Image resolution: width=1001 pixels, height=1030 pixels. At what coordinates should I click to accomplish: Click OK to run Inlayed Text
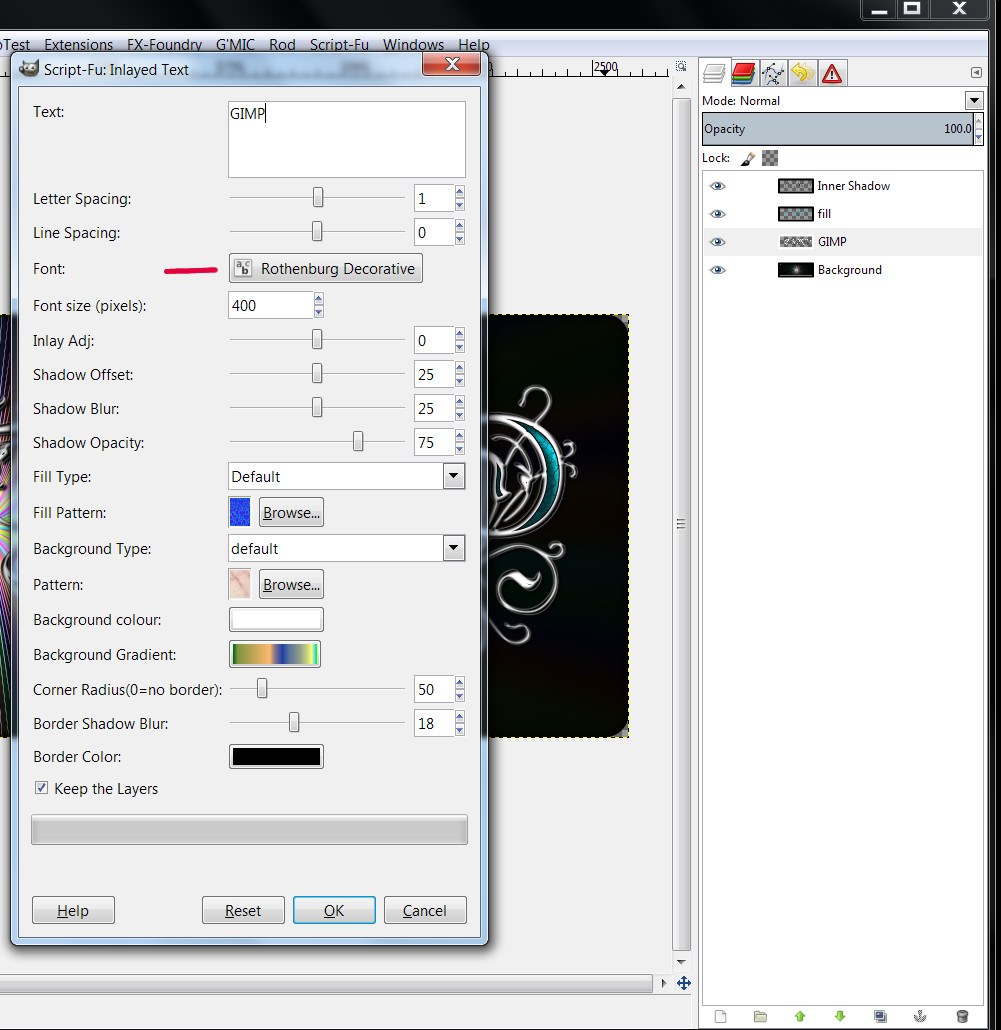tap(334, 910)
